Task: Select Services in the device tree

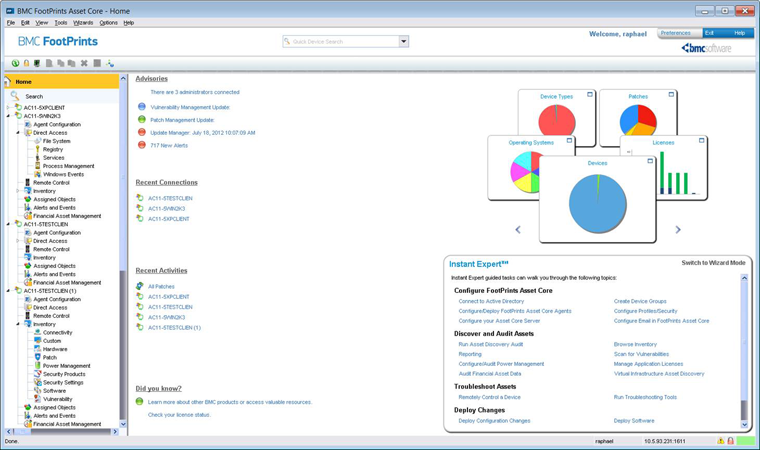Action: click(x=53, y=158)
